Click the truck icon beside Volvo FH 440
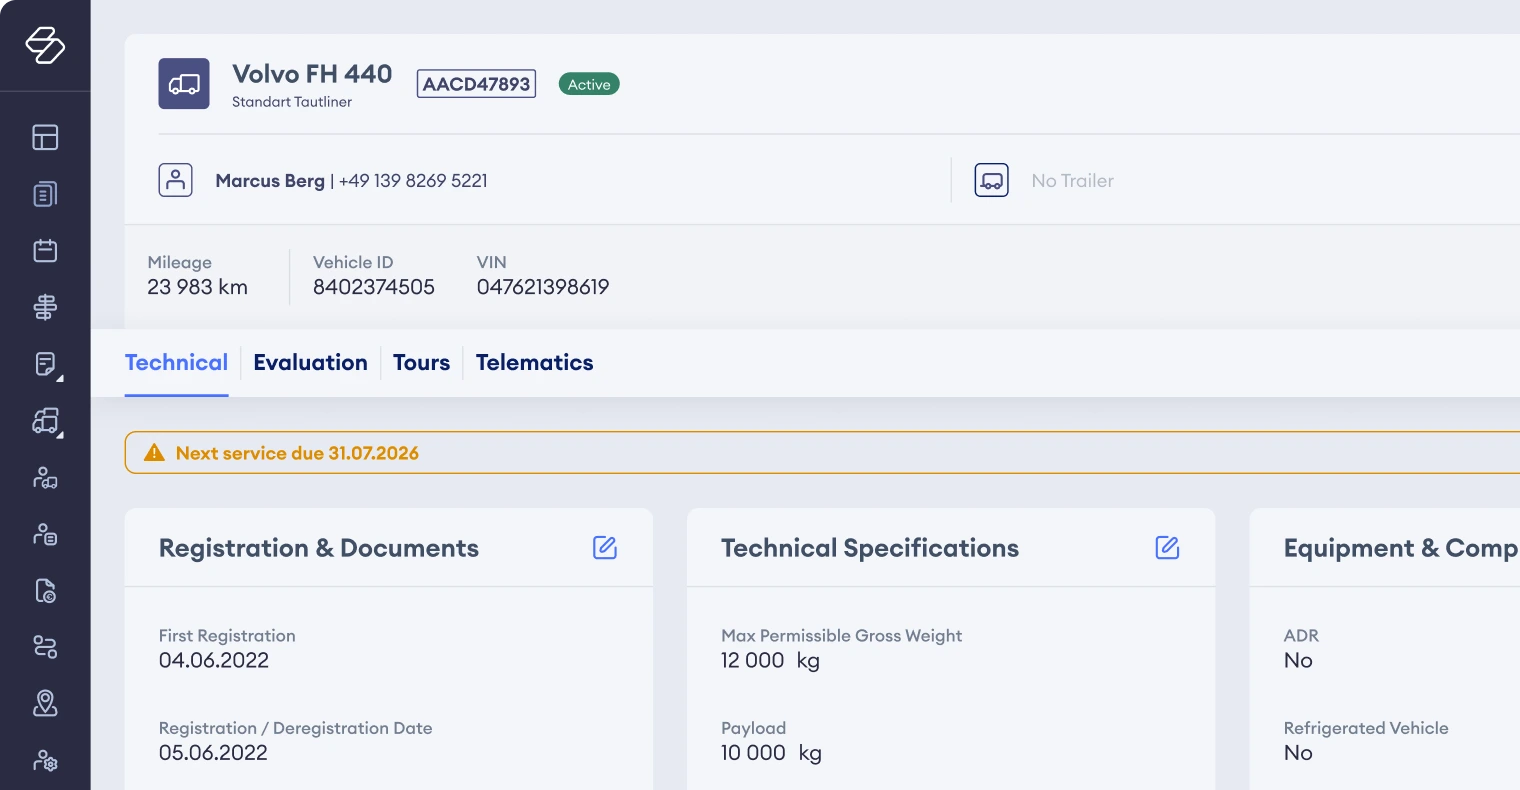Viewport: 1520px width, 790px height. (184, 84)
